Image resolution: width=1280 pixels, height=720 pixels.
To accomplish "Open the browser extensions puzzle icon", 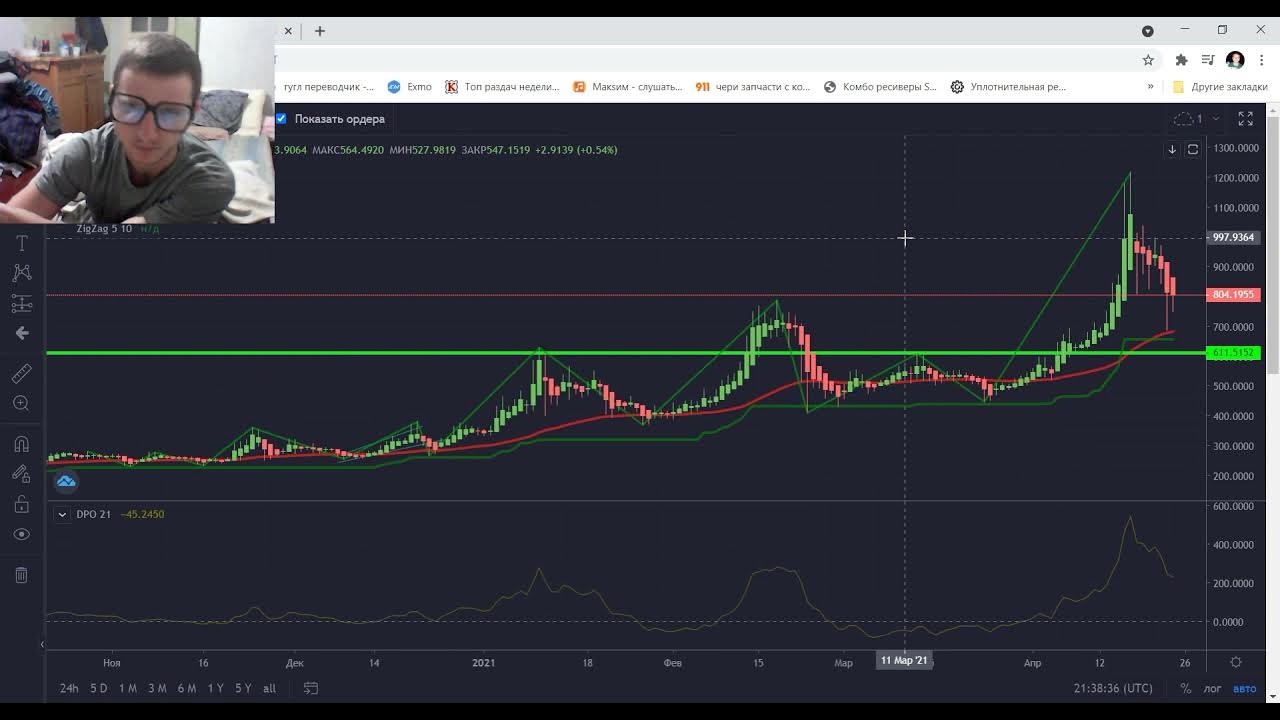I will (1181, 60).
